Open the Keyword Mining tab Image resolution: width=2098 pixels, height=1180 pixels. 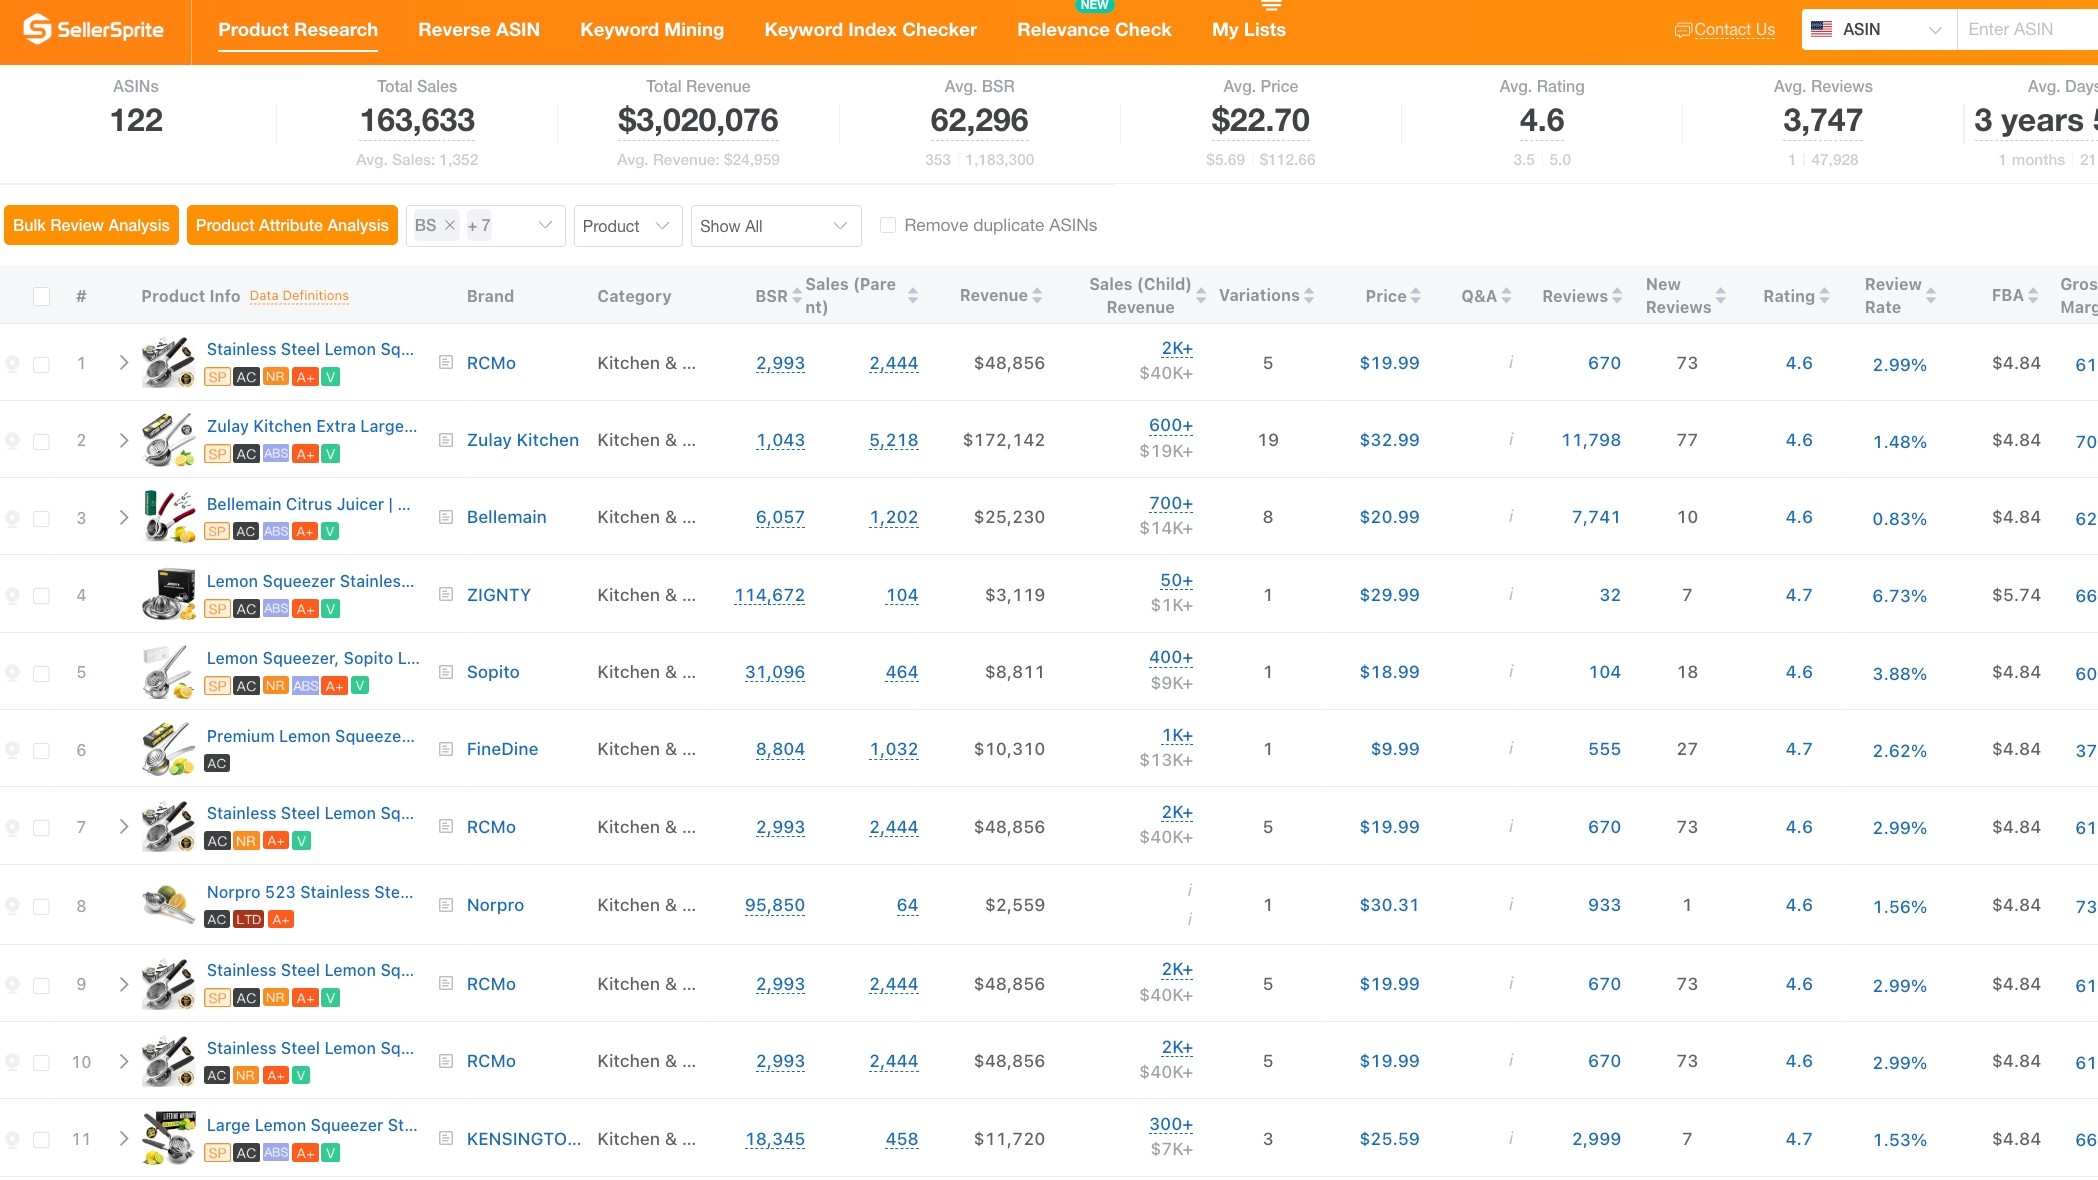[651, 29]
